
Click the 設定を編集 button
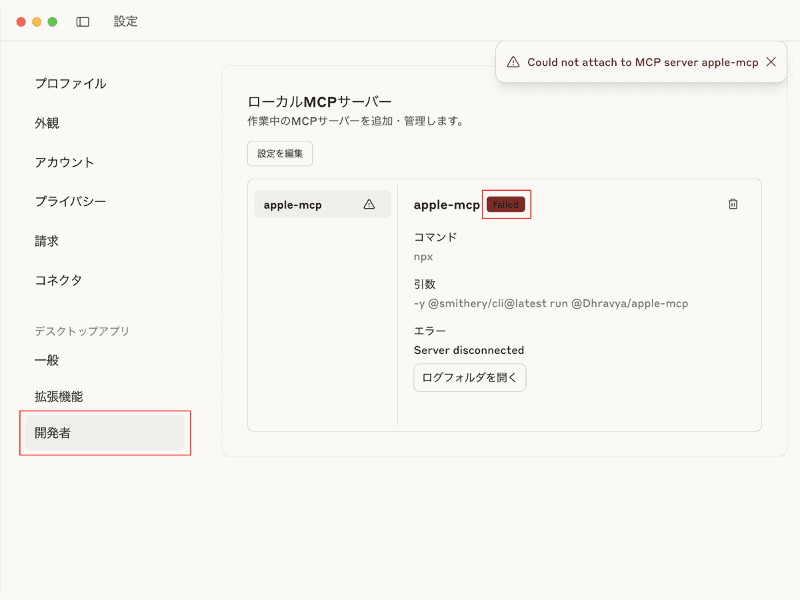click(279, 153)
